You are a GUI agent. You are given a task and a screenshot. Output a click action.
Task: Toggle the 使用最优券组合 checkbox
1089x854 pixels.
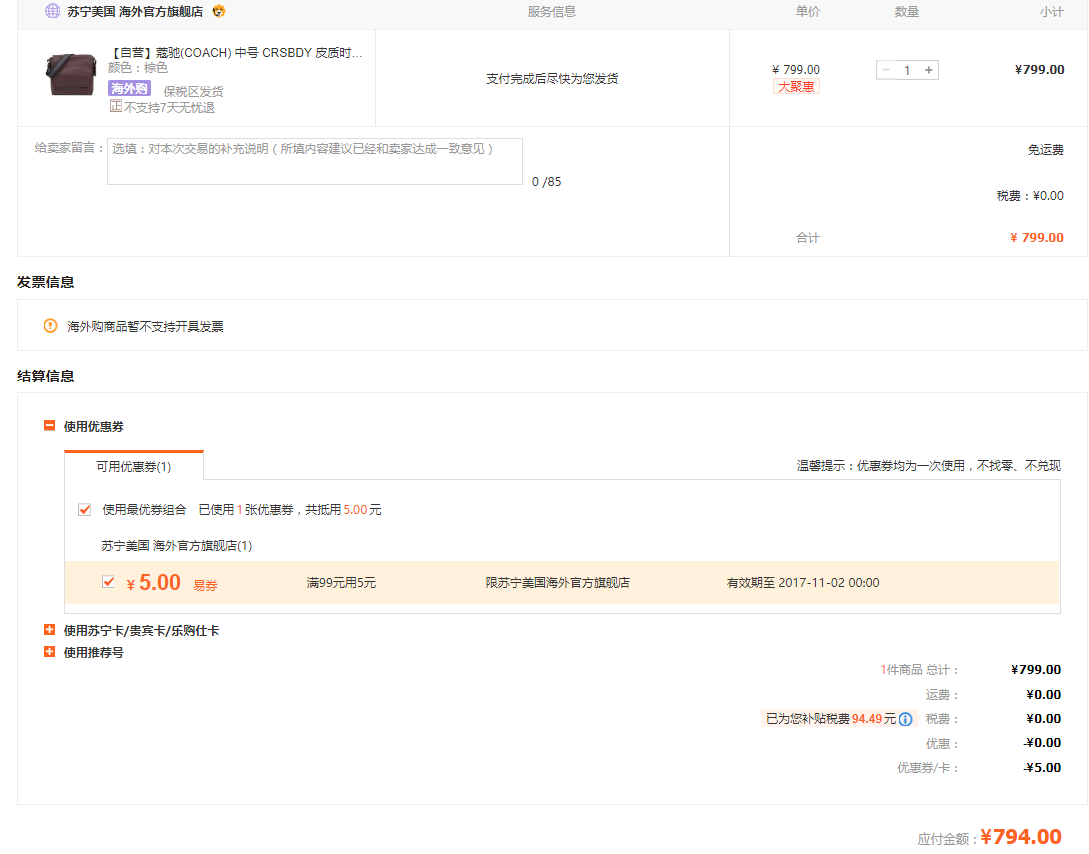[85, 510]
